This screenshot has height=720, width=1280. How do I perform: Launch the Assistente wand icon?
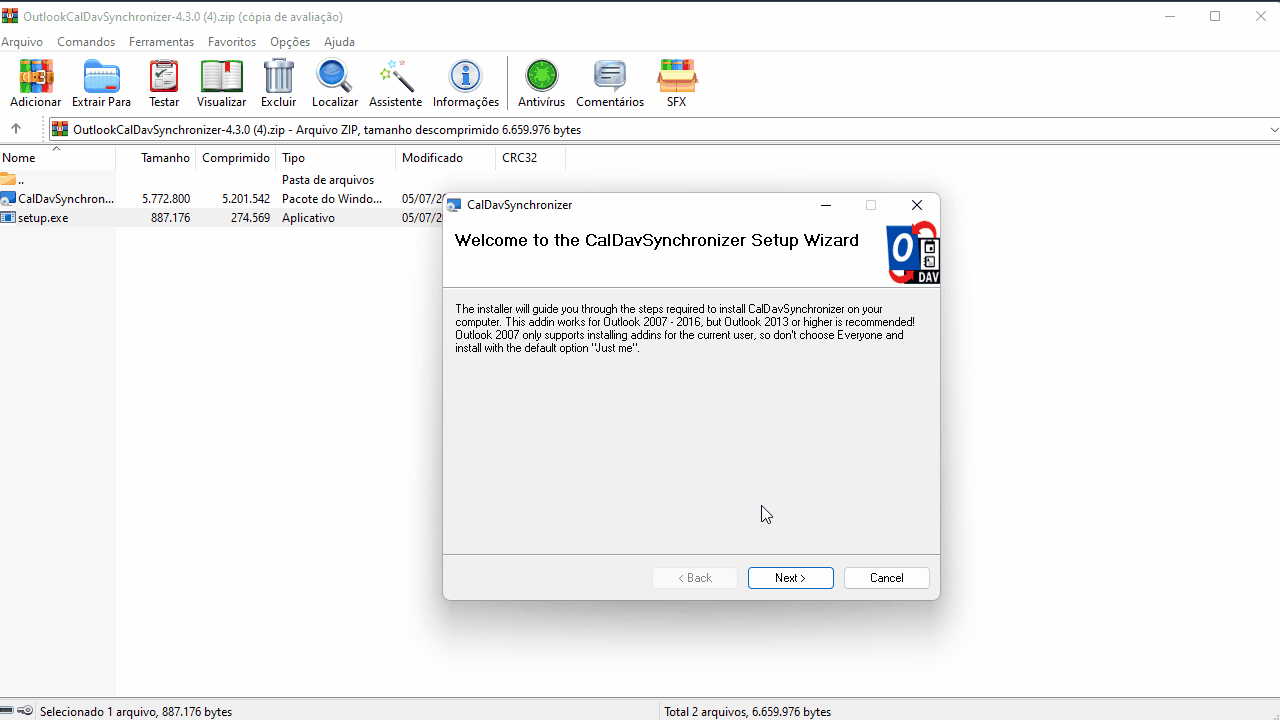click(x=396, y=77)
